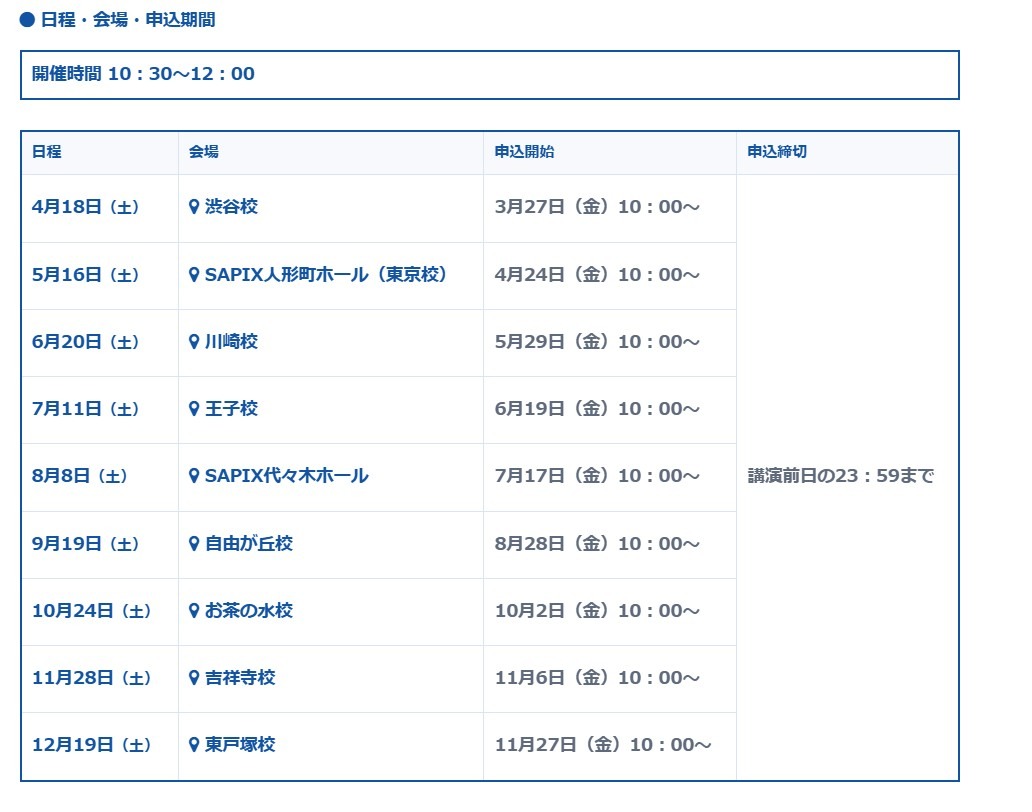
Task: Go to the SAPIX代々木ホール venue link
Action: [286, 476]
